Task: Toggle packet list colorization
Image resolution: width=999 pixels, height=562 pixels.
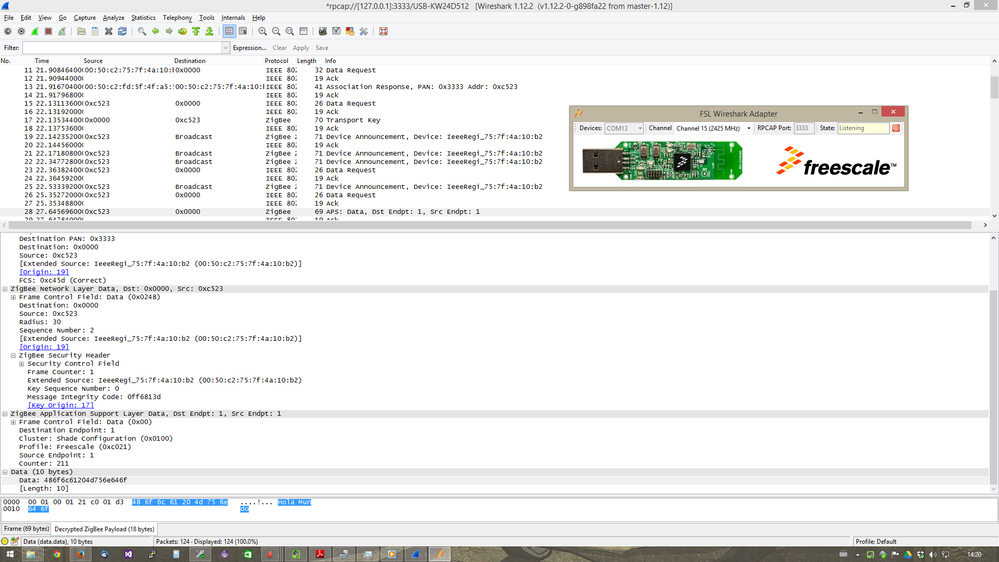Action: [x=229, y=31]
